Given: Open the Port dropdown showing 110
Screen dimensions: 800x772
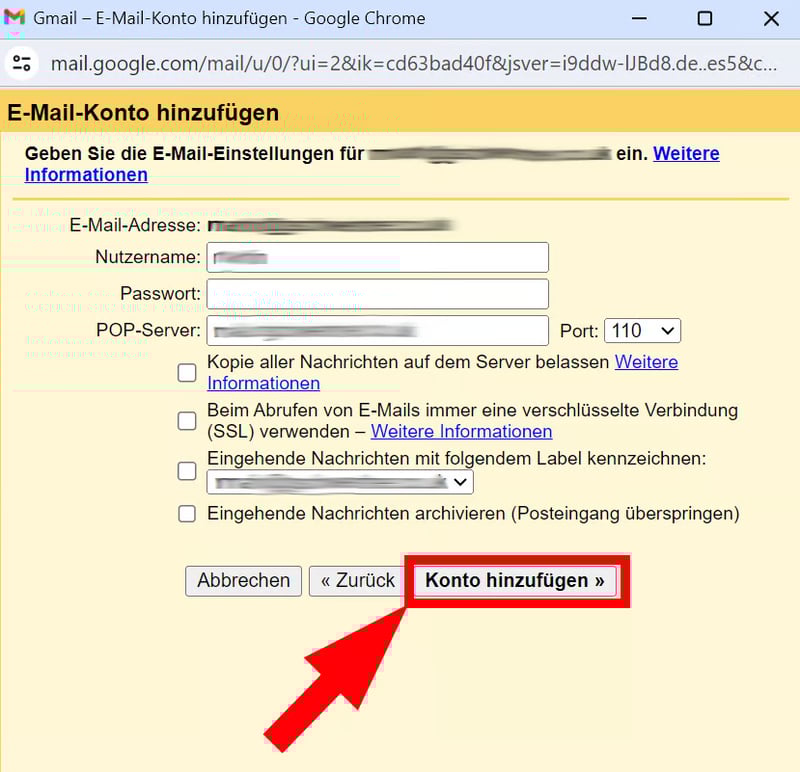Looking at the screenshot, I should (642, 331).
